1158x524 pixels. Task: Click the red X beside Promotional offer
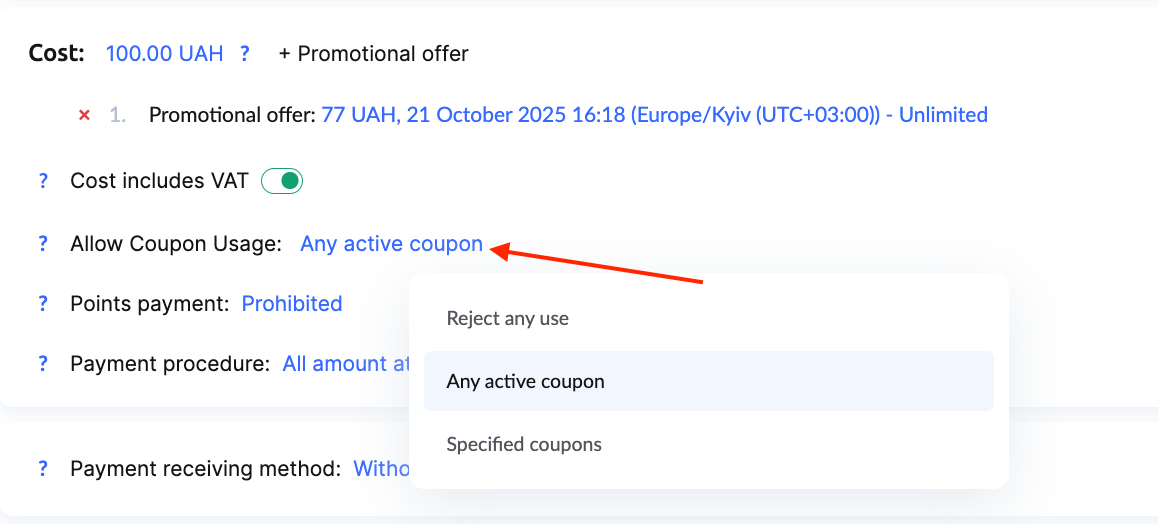click(x=85, y=115)
